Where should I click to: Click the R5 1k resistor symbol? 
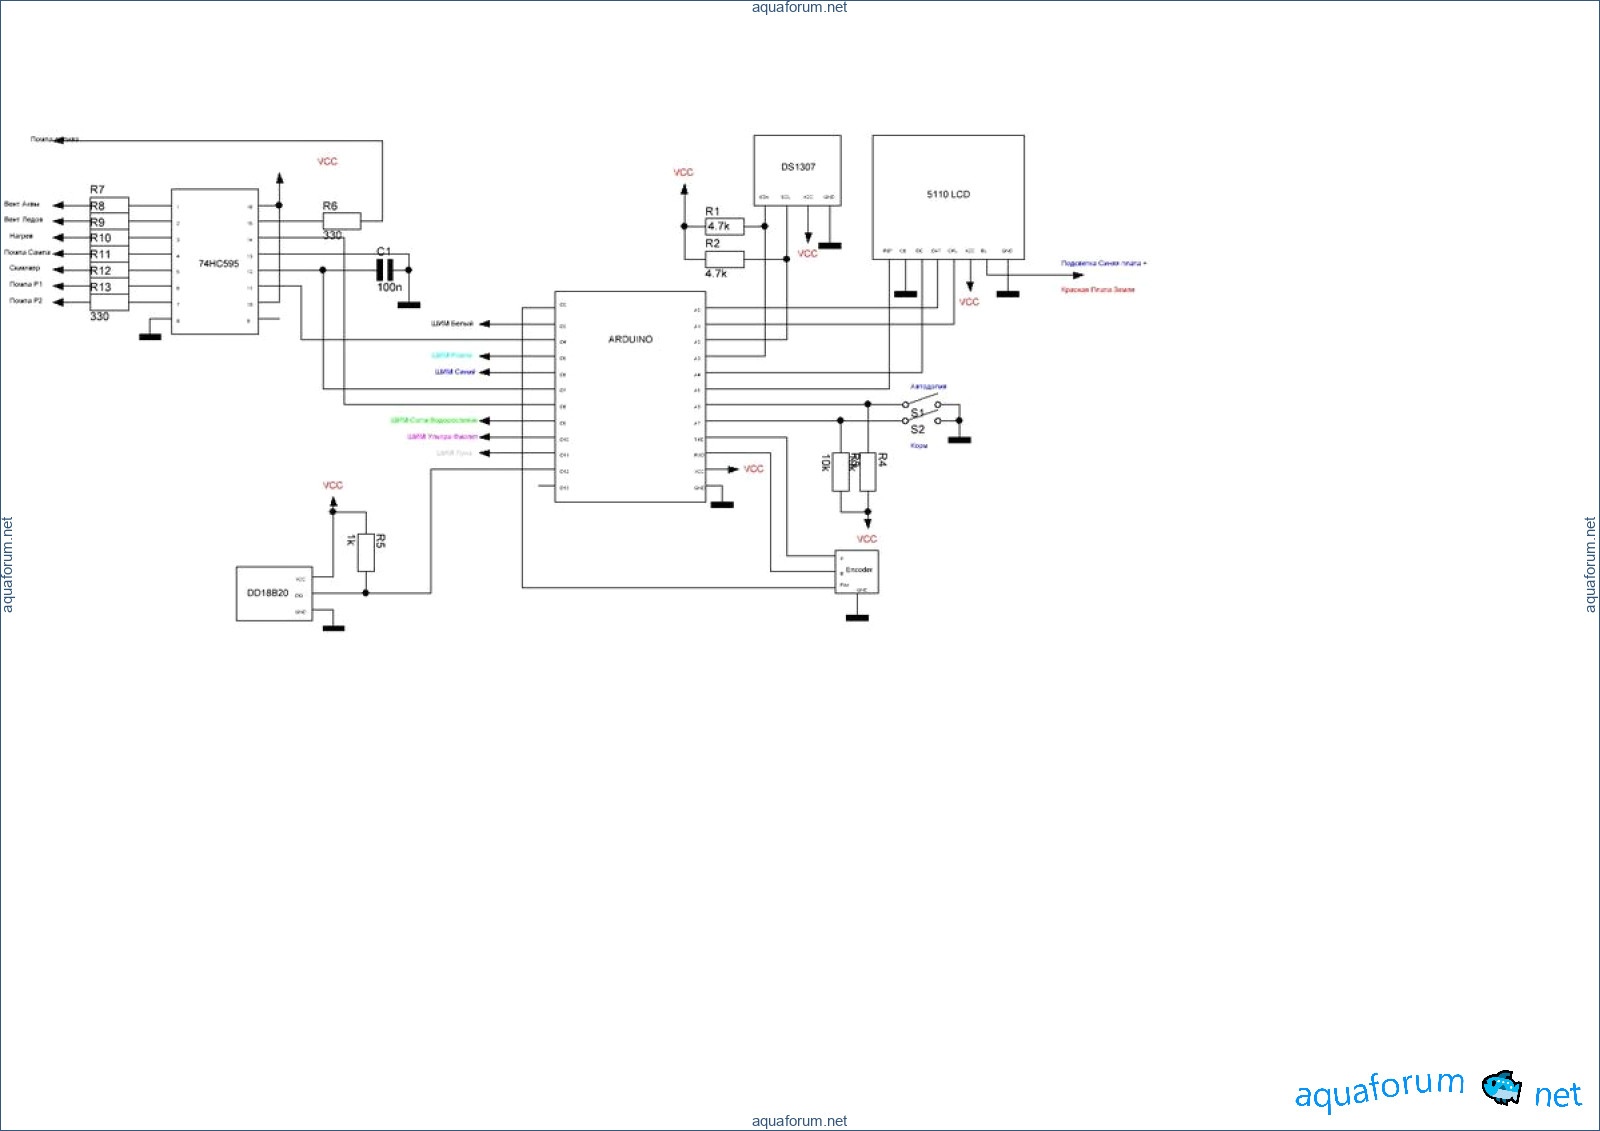click(366, 552)
